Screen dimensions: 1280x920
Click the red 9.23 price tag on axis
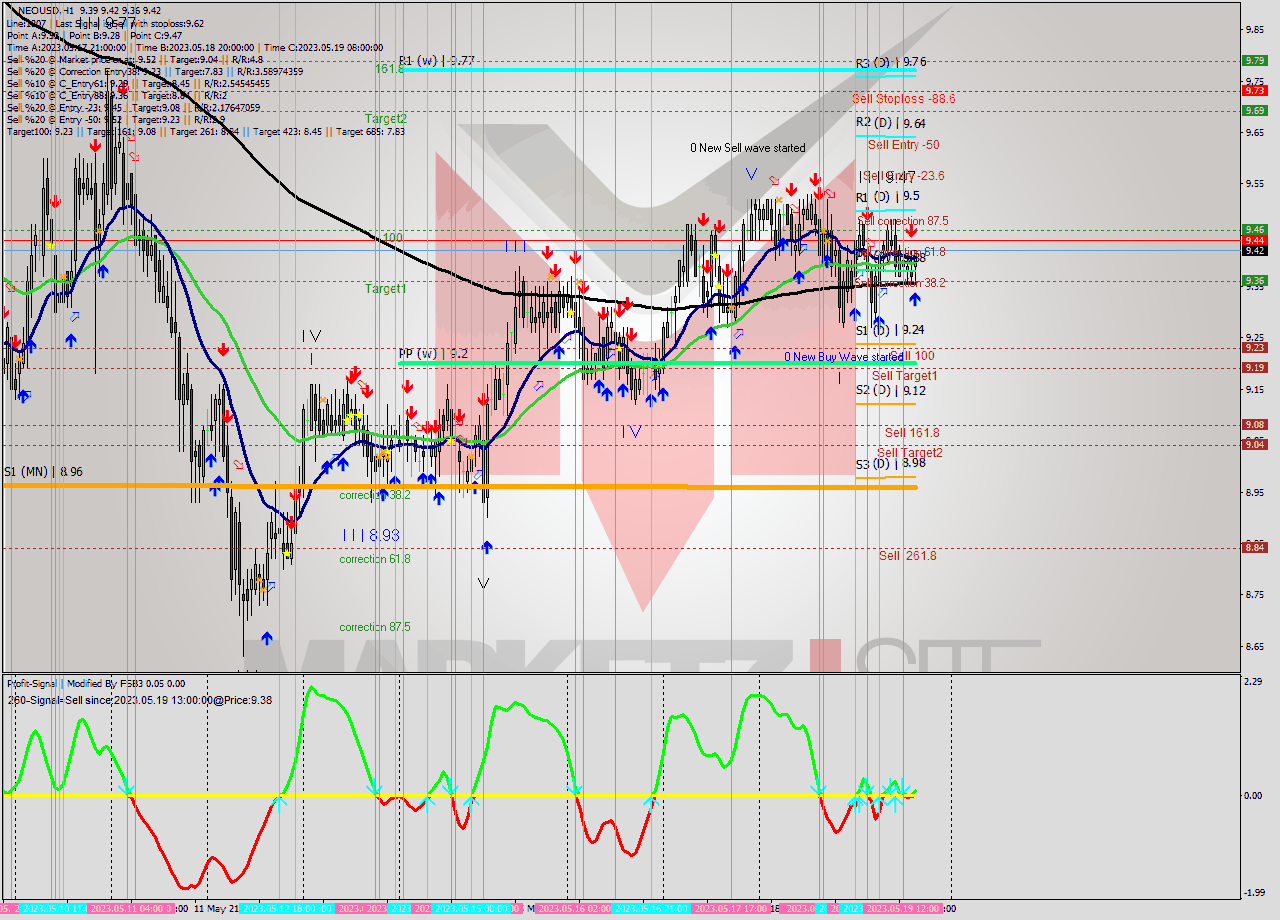point(1255,348)
